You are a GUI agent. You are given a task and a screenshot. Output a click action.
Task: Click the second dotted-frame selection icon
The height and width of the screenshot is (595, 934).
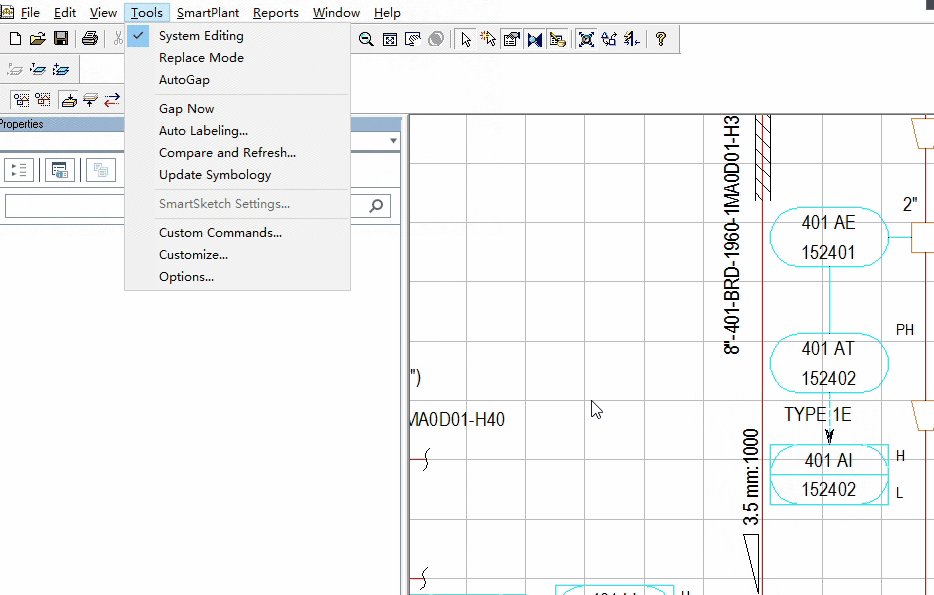pos(43,99)
